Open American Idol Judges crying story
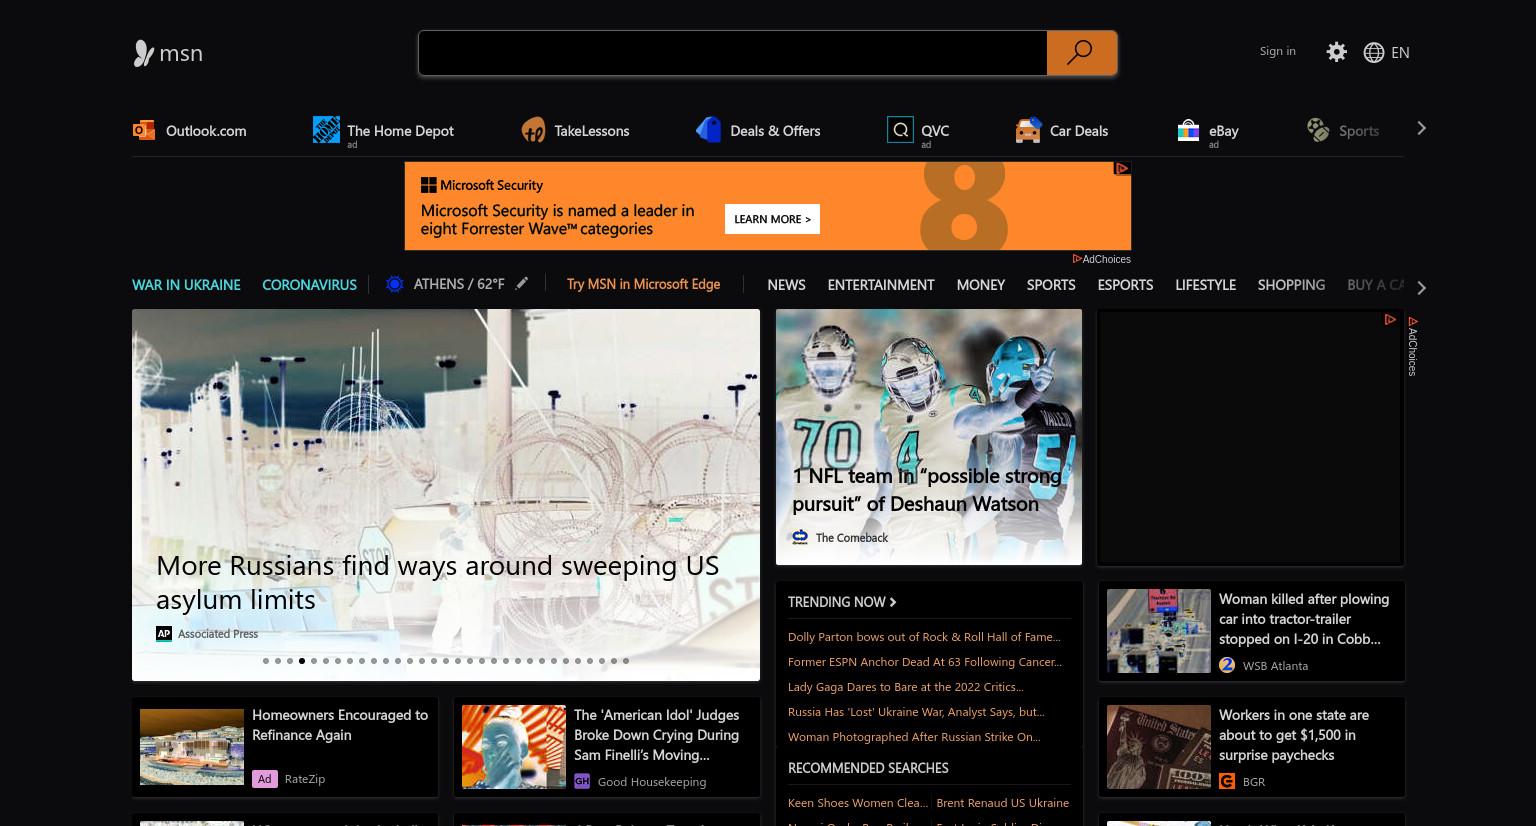This screenshot has width=1536, height=826. point(656,735)
